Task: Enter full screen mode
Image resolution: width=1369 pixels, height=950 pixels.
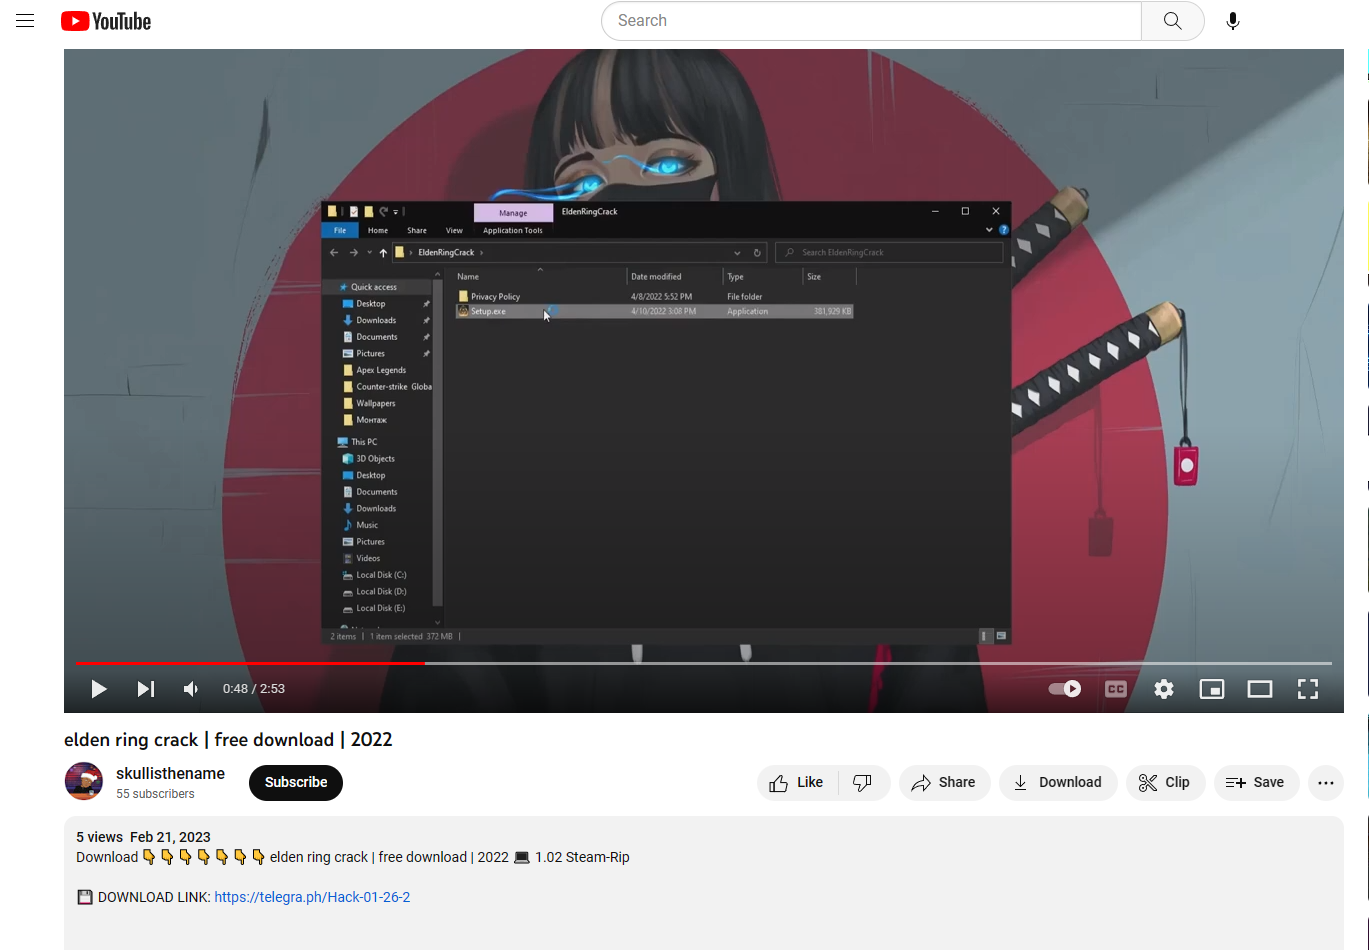Action: (x=1308, y=689)
